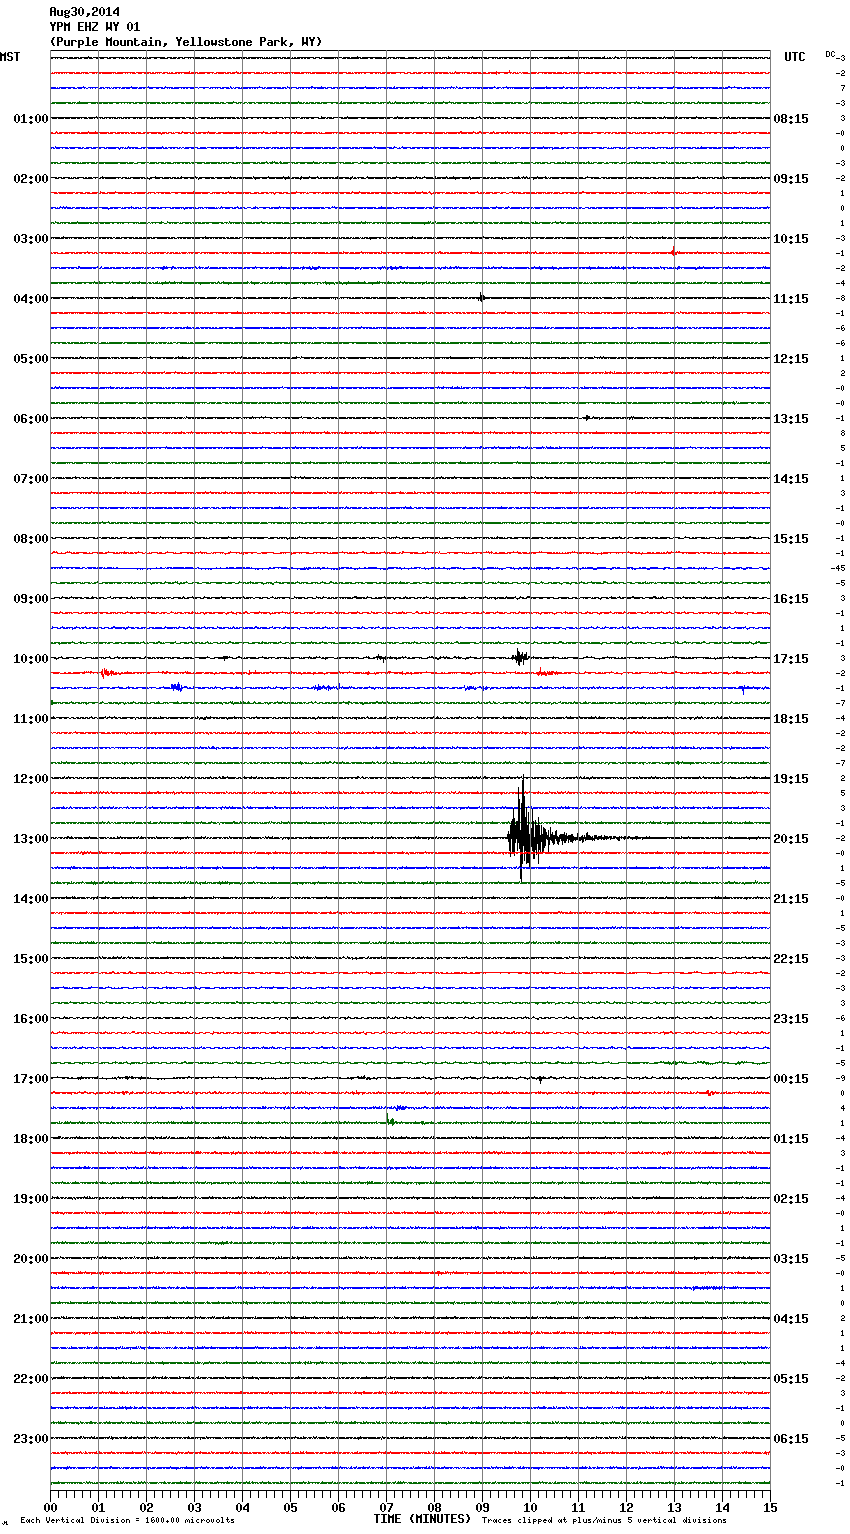
Task: Click the date text Aug30,2014
Action: click(x=85, y=12)
